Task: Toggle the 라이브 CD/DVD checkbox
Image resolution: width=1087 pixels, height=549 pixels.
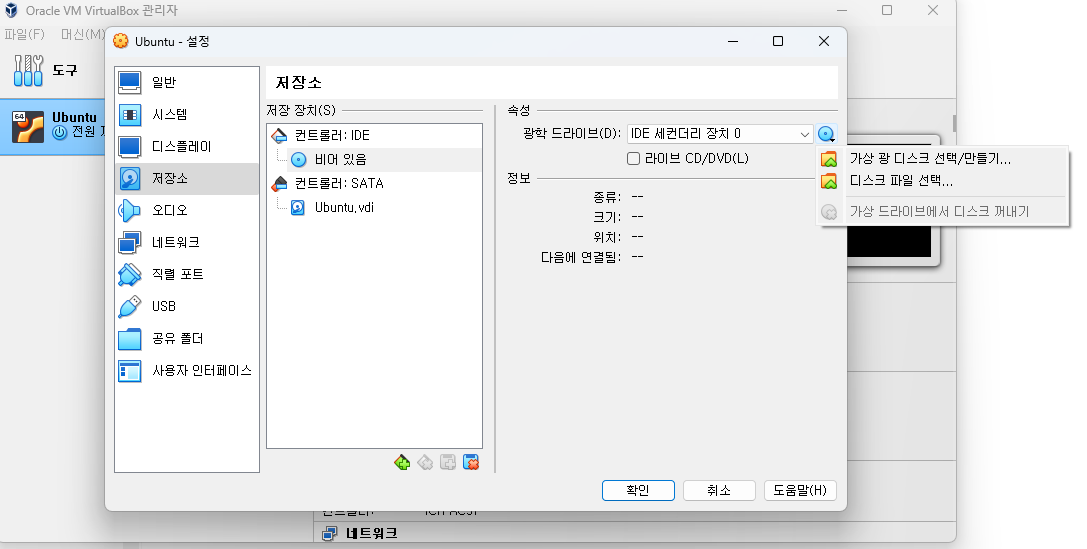Action: [x=633, y=159]
